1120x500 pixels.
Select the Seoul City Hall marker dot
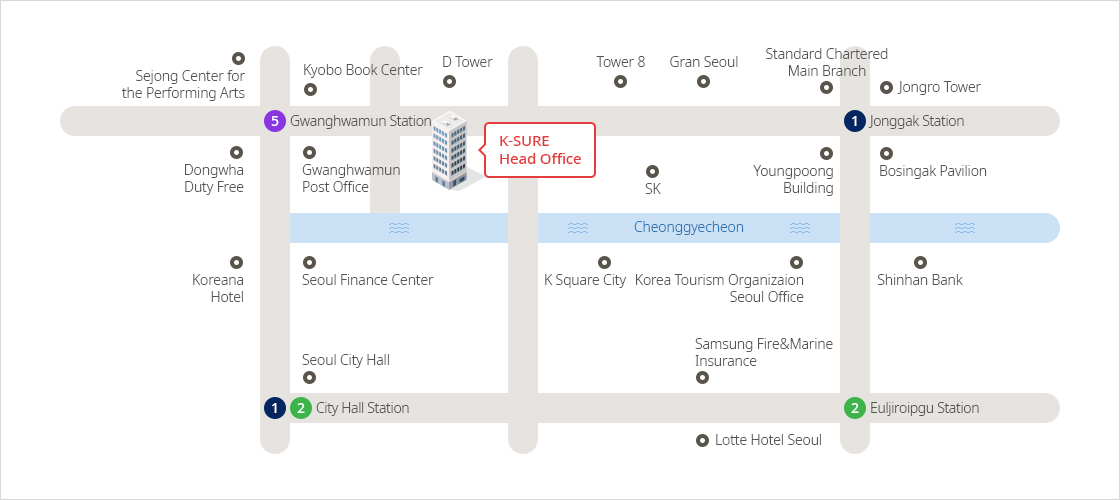(x=309, y=377)
